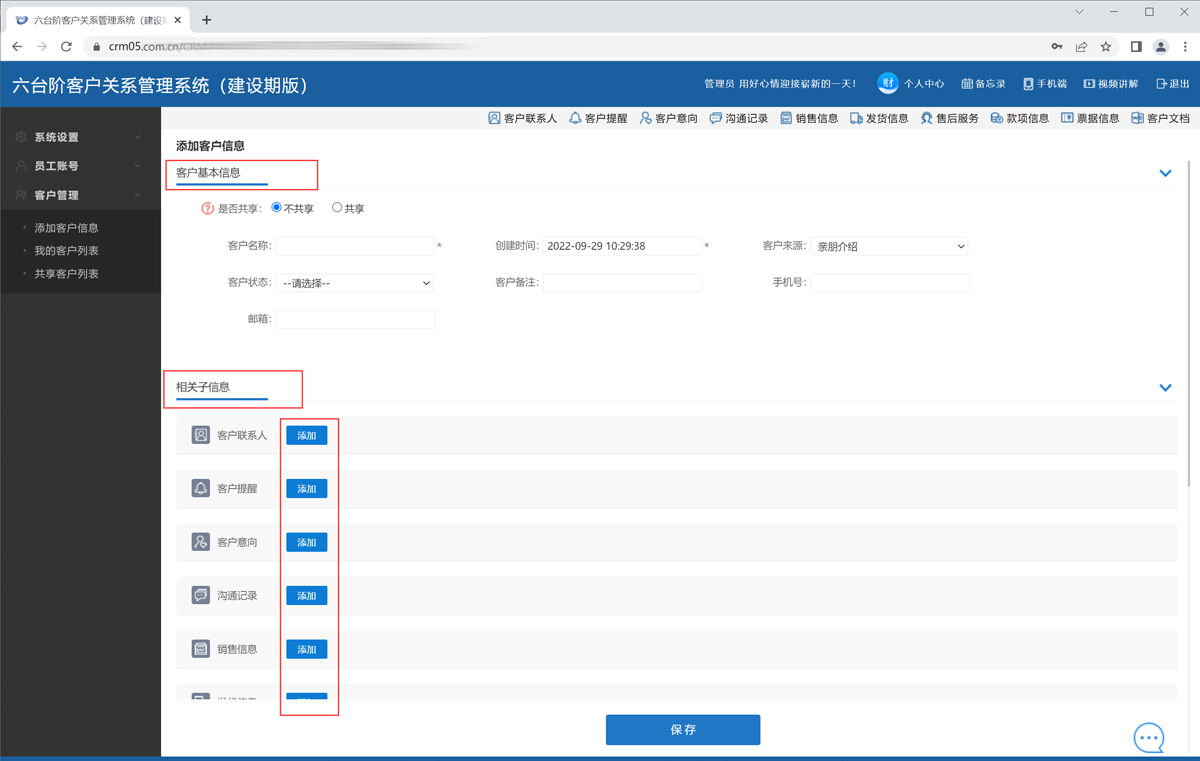1200x761 pixels.
Task: Bookmark this page with the star icon
Action: (1106, 46)
